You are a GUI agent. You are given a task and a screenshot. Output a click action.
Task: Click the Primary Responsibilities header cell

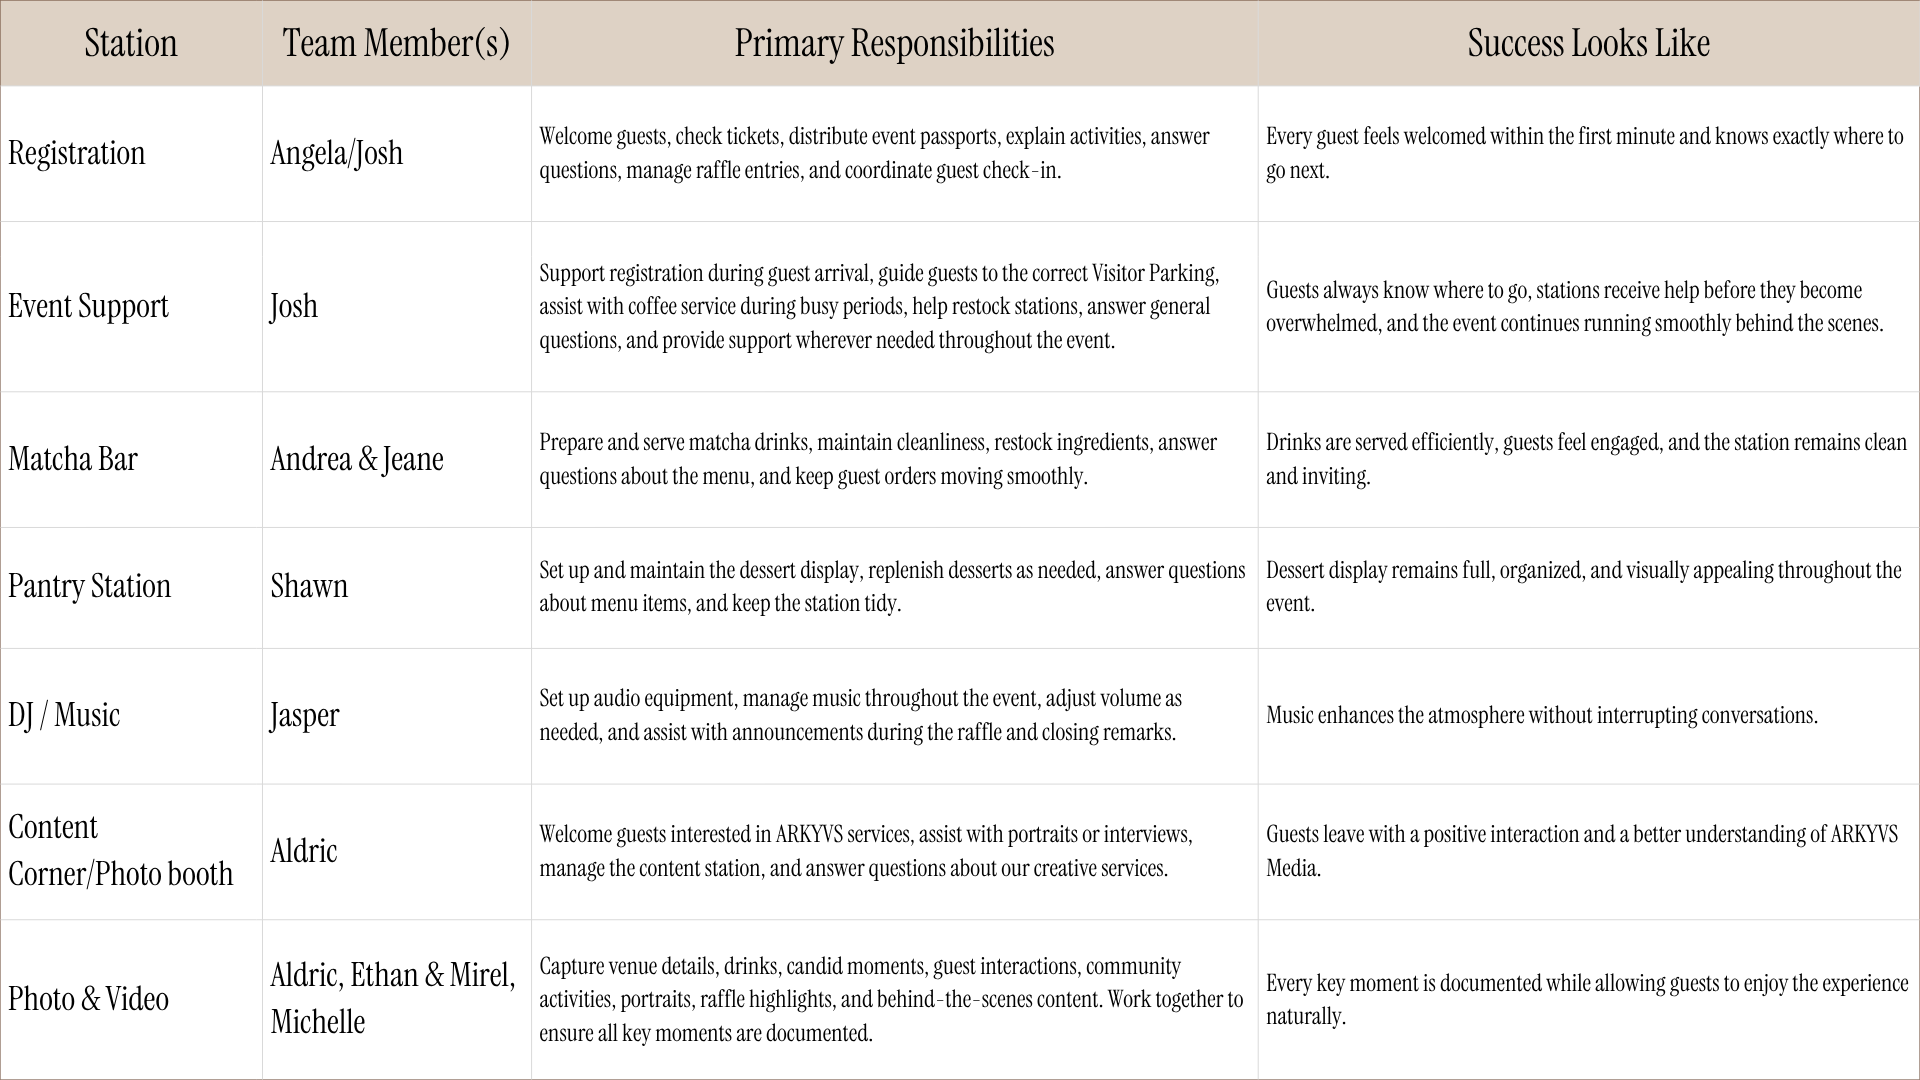(x=895, y=43)
